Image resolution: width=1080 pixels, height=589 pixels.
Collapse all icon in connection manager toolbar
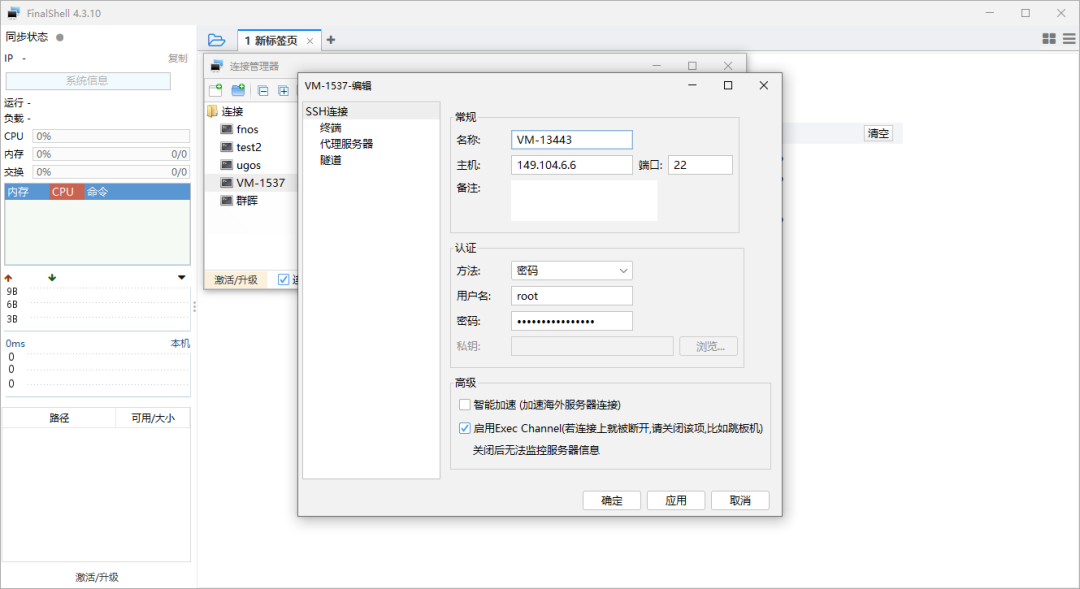click(263, 90)
